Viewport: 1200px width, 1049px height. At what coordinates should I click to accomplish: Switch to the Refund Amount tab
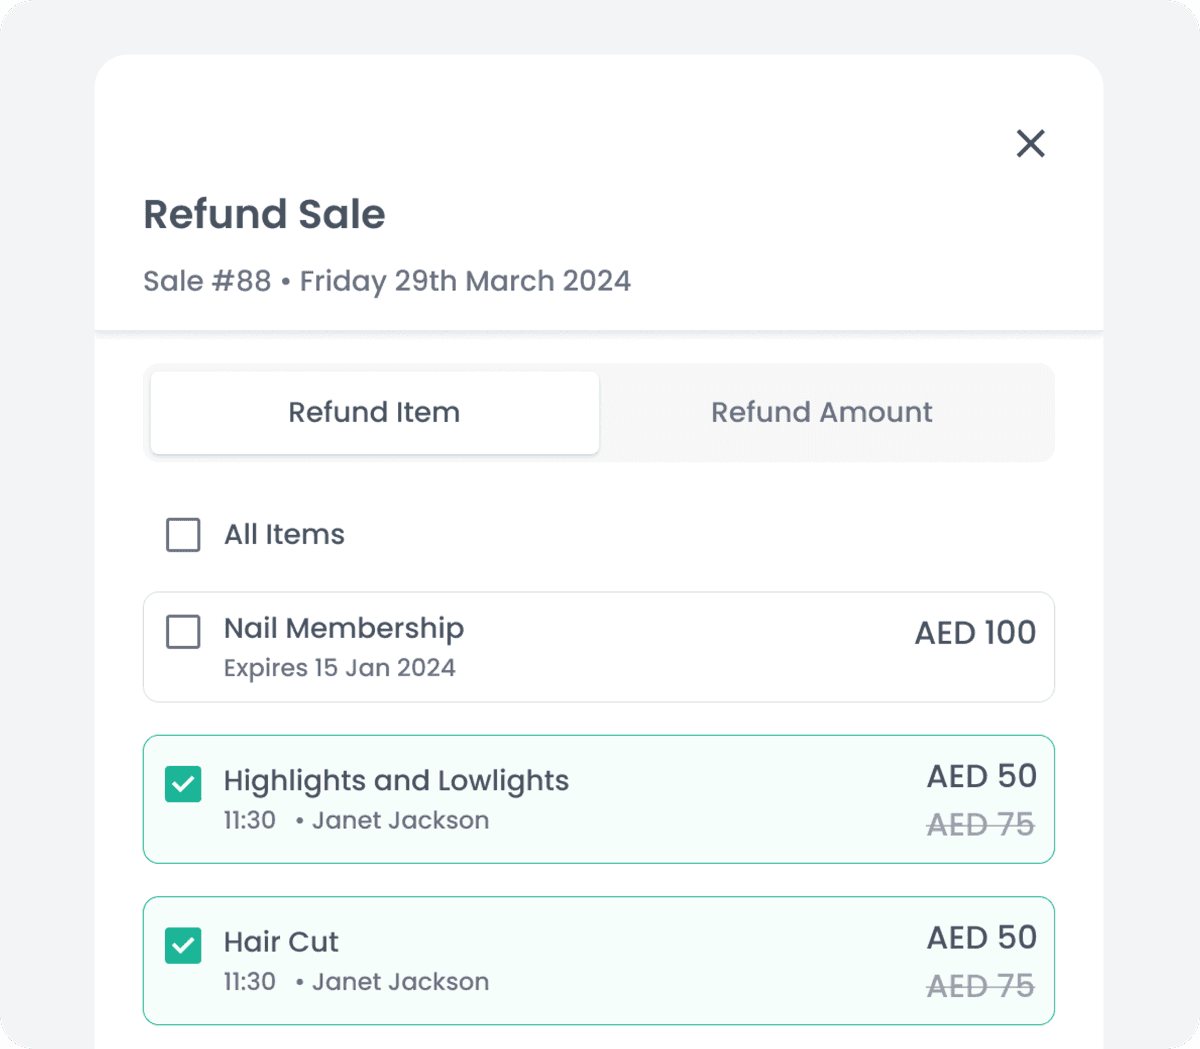(821, 412)
